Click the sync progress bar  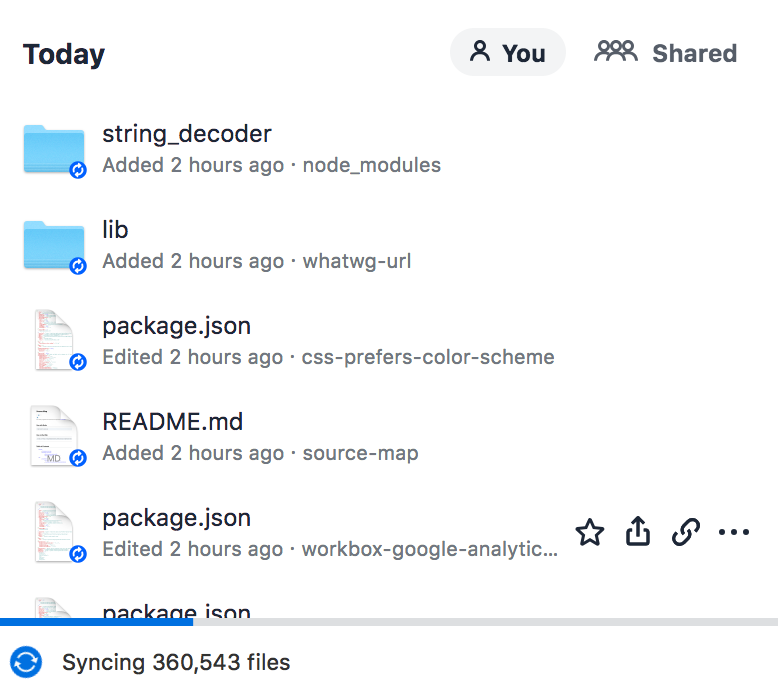pyautogui.click(x=389, y=622)
